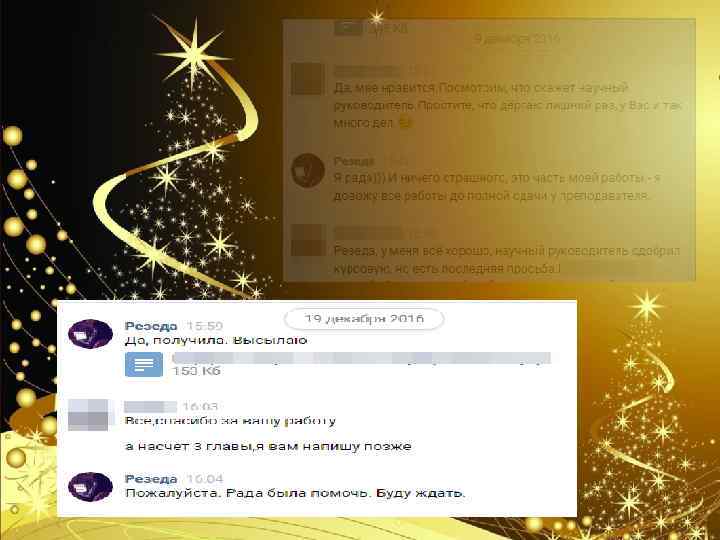Click the 15:59 message timestamp
Viewport: 720px width, 540px height.
click(205, 326)
